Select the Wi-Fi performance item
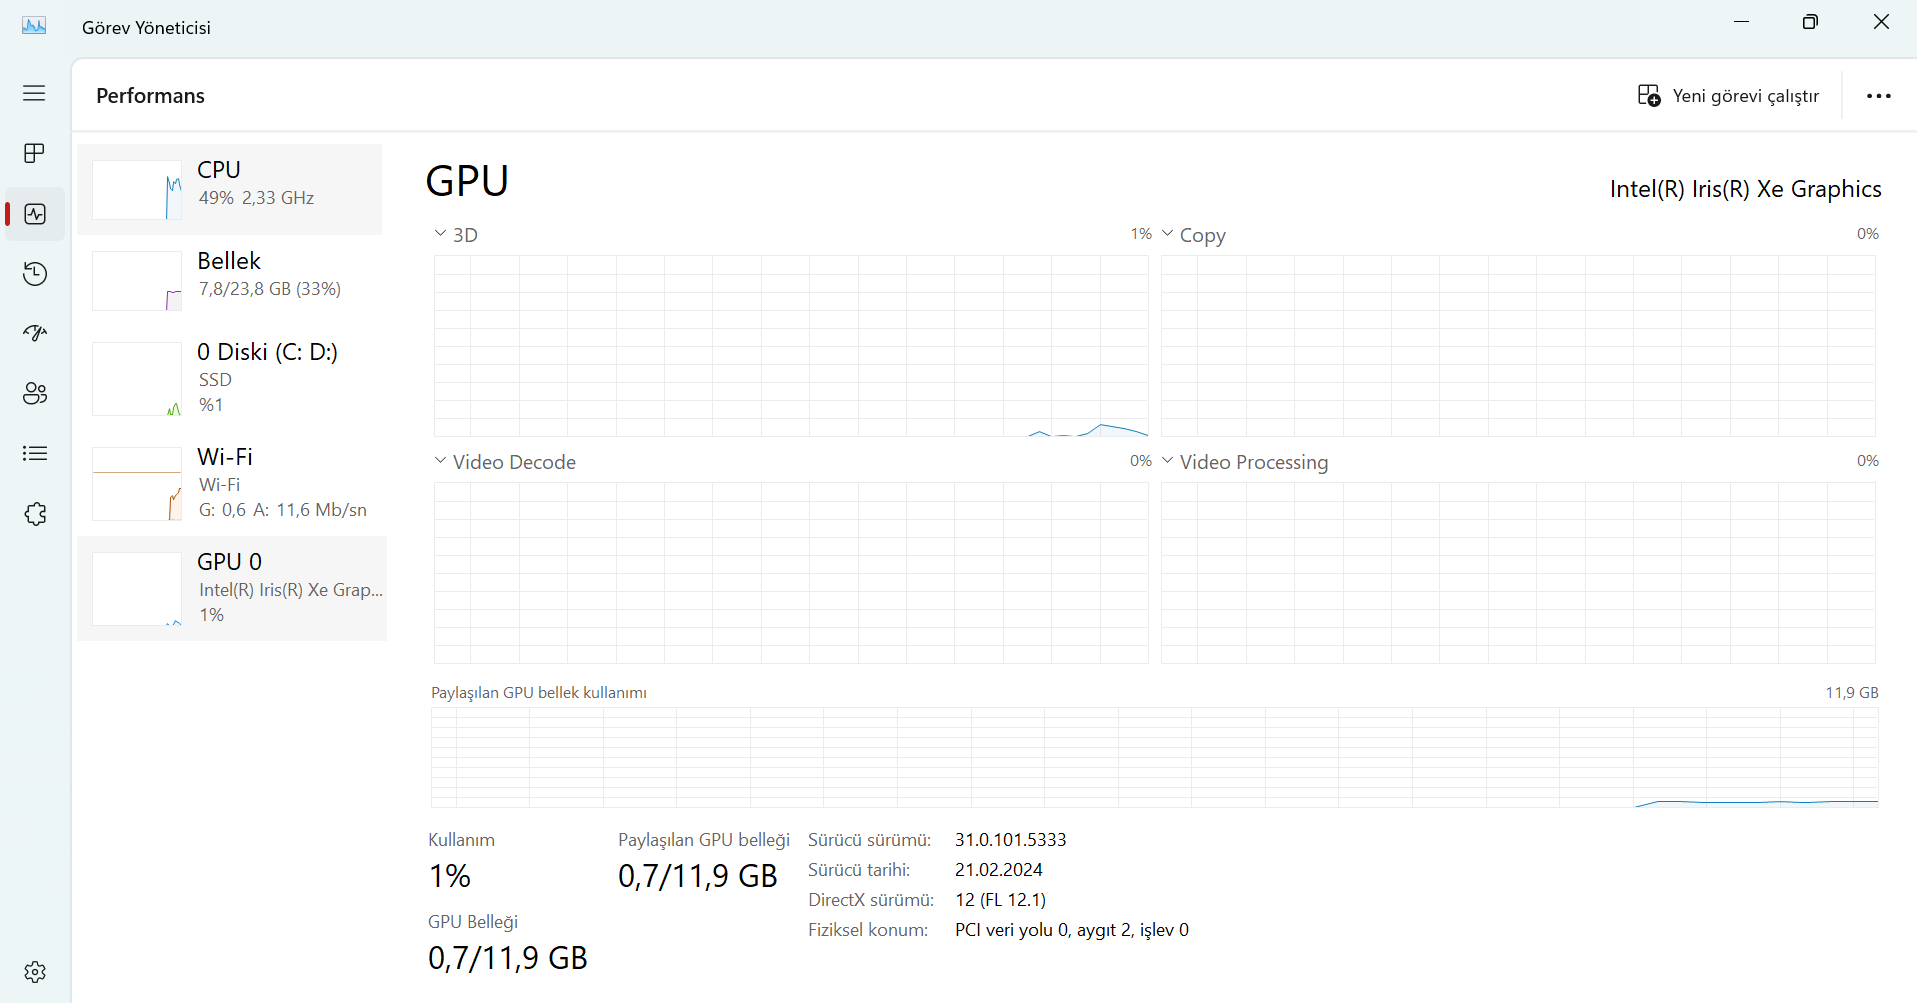 (230, 483)
